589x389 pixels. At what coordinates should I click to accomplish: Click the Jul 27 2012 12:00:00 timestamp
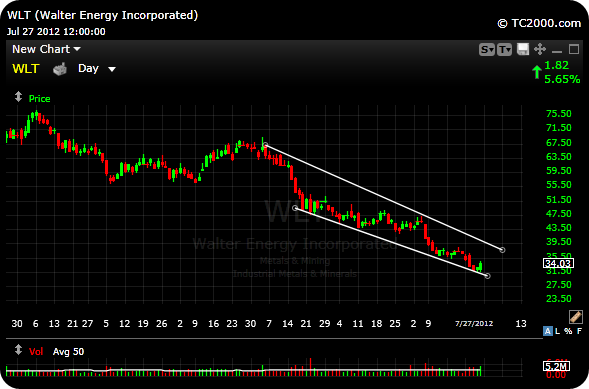point(56,32)
